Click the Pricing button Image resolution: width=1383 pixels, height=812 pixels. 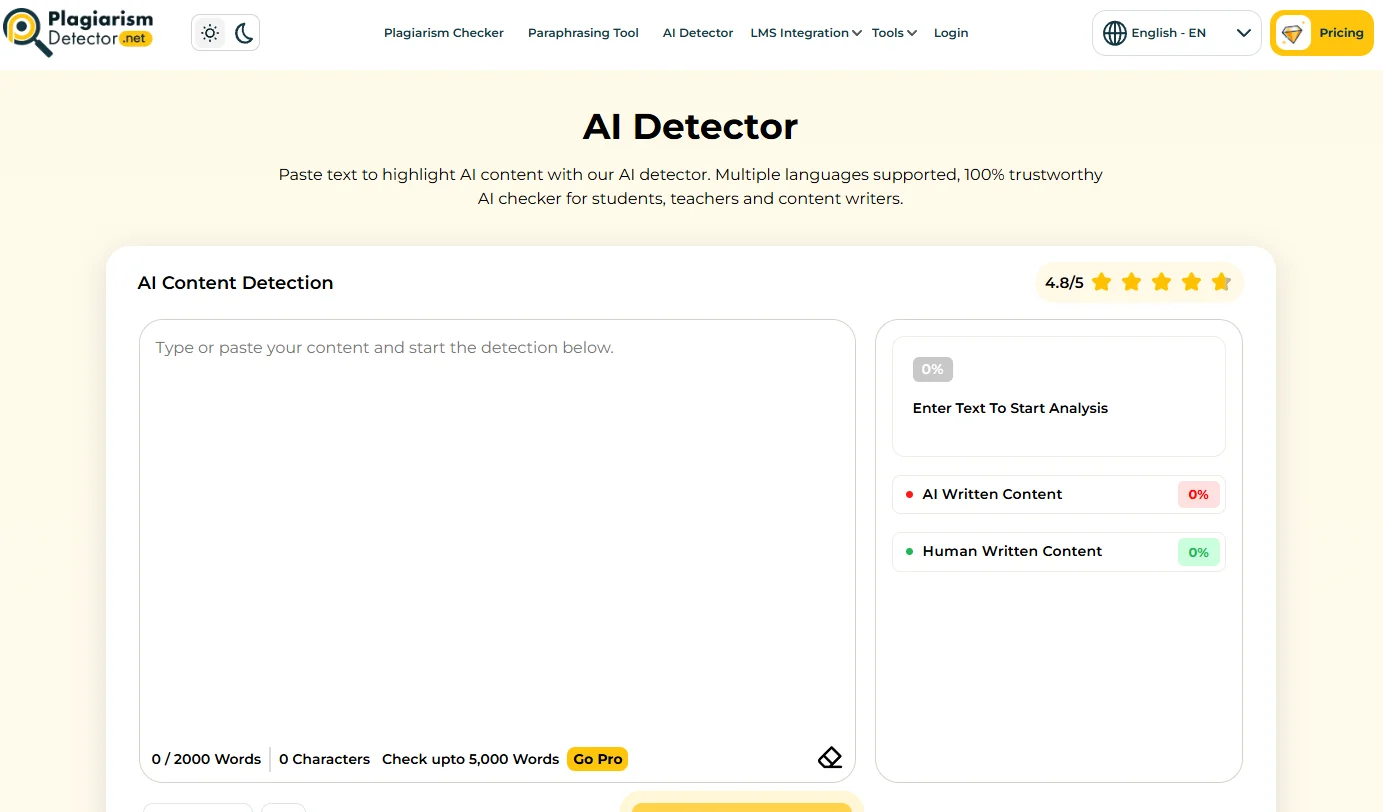[1322, 33]
